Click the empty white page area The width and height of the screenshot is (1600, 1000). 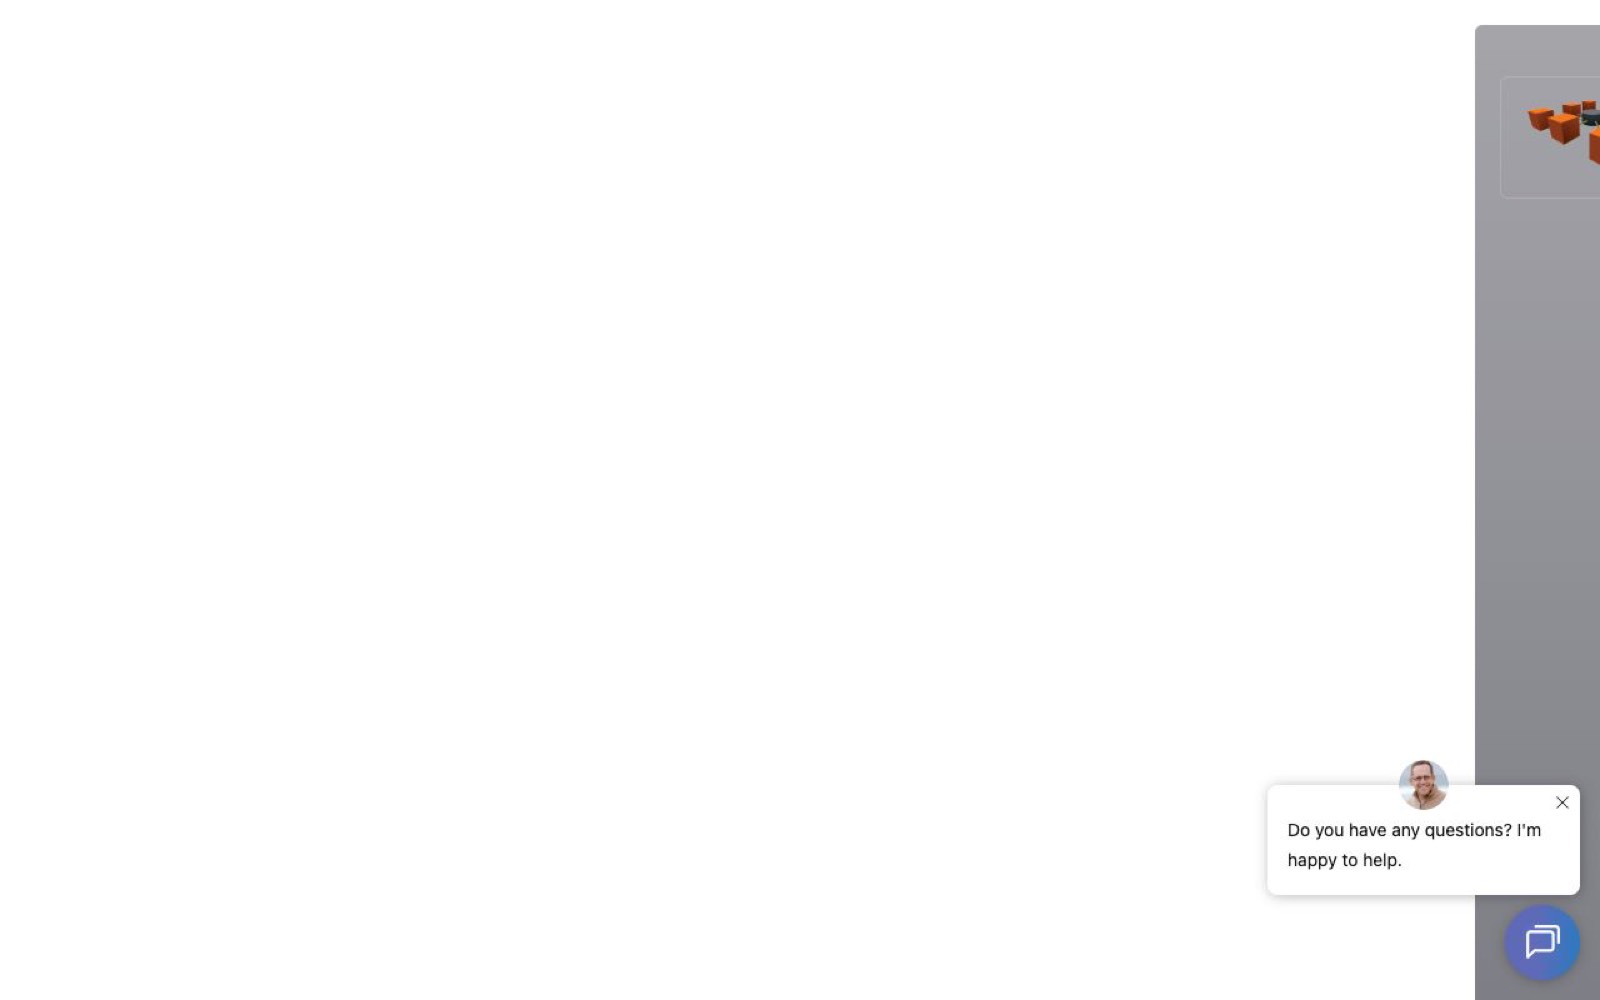coord(700,450)
